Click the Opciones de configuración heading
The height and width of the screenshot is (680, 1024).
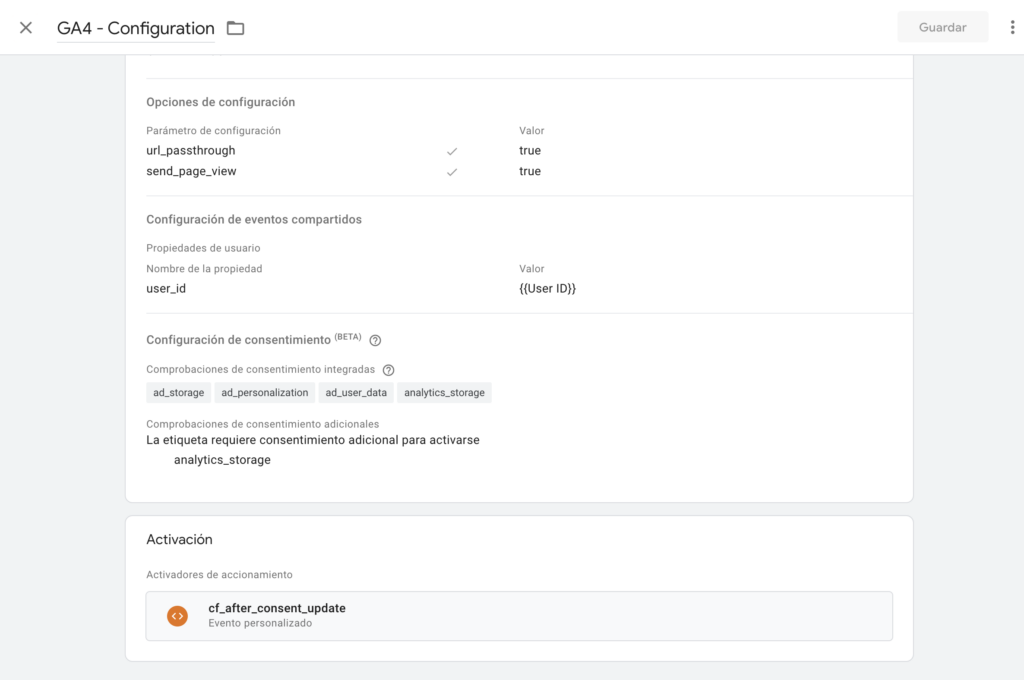coord(221,102)
